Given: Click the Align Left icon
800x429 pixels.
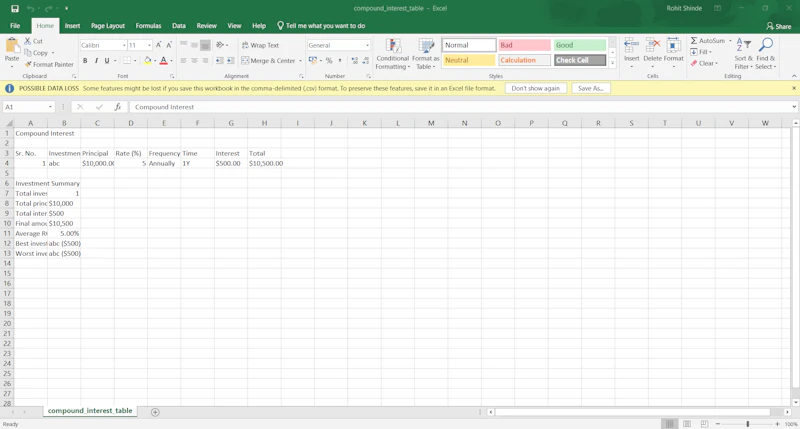Looking at the screenshot, I should click(183, 61).
